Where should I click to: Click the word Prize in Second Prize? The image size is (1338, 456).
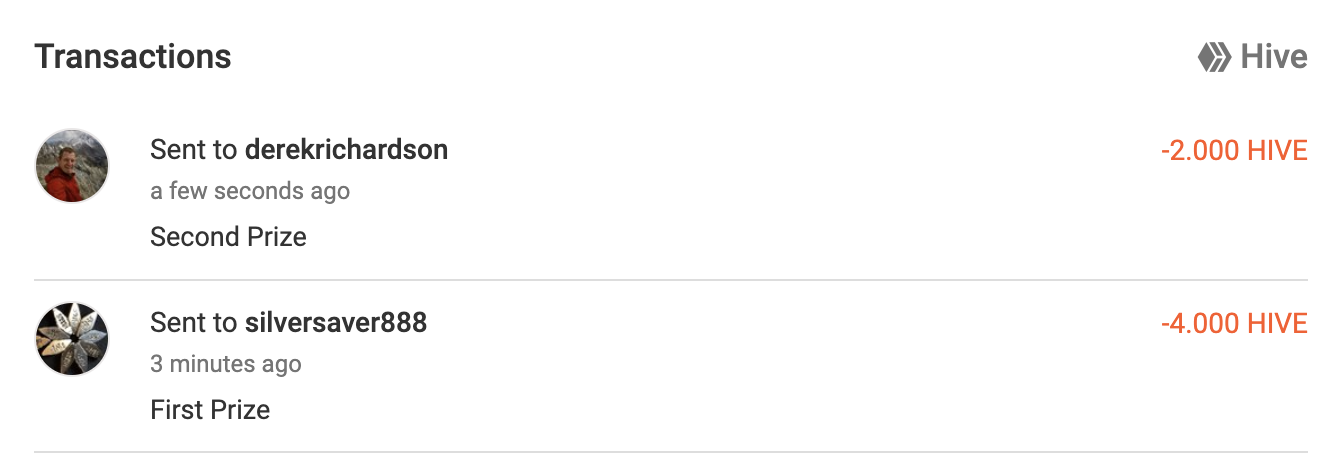tap(275, 237)
